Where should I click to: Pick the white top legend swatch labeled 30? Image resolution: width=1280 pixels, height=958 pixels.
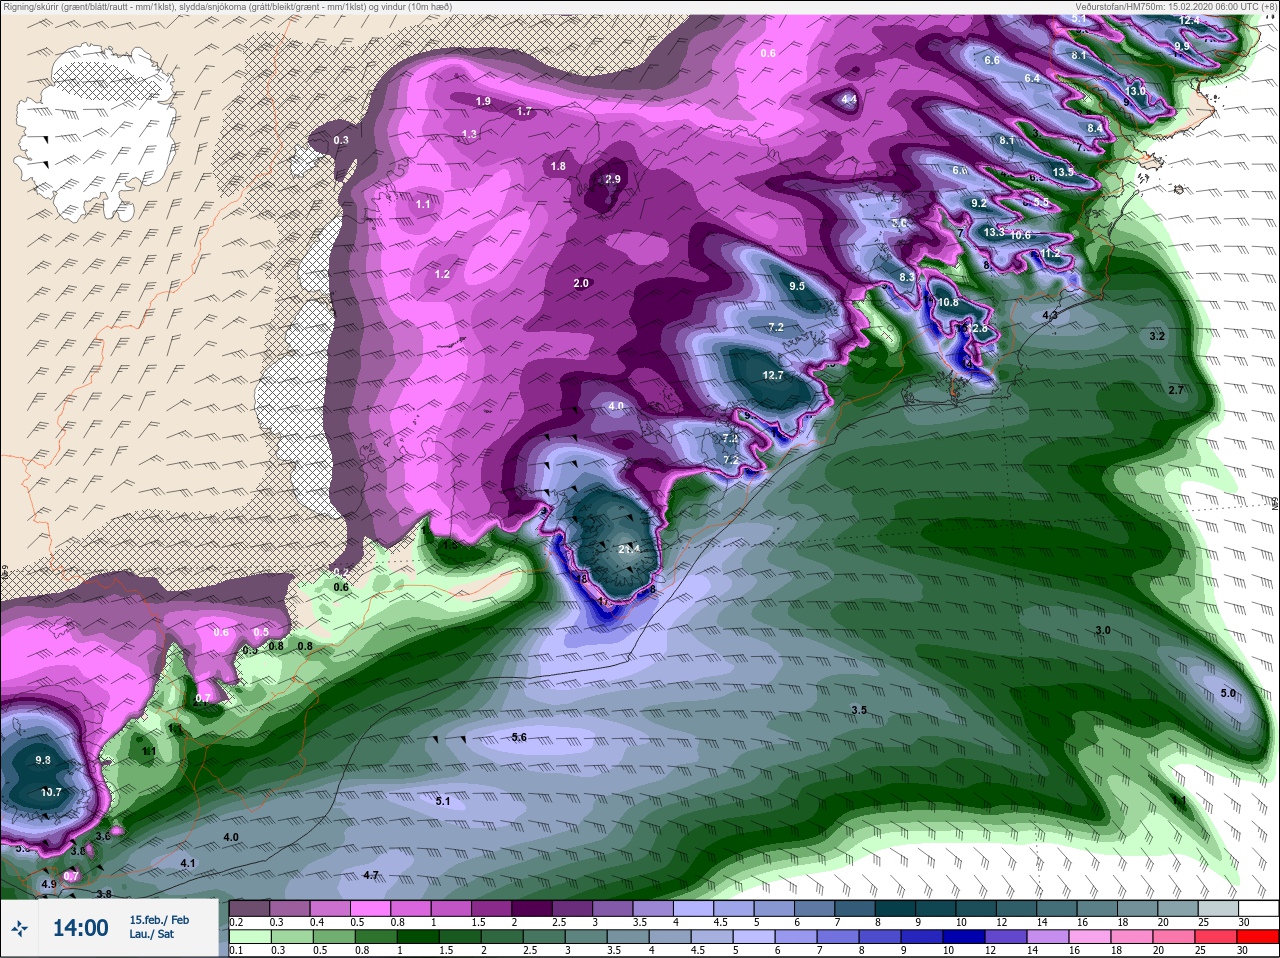[x=1258, y=908]
